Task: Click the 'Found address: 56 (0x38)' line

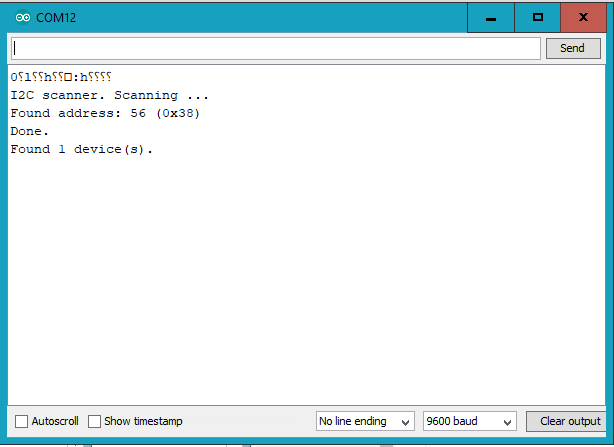Action: 105,113
